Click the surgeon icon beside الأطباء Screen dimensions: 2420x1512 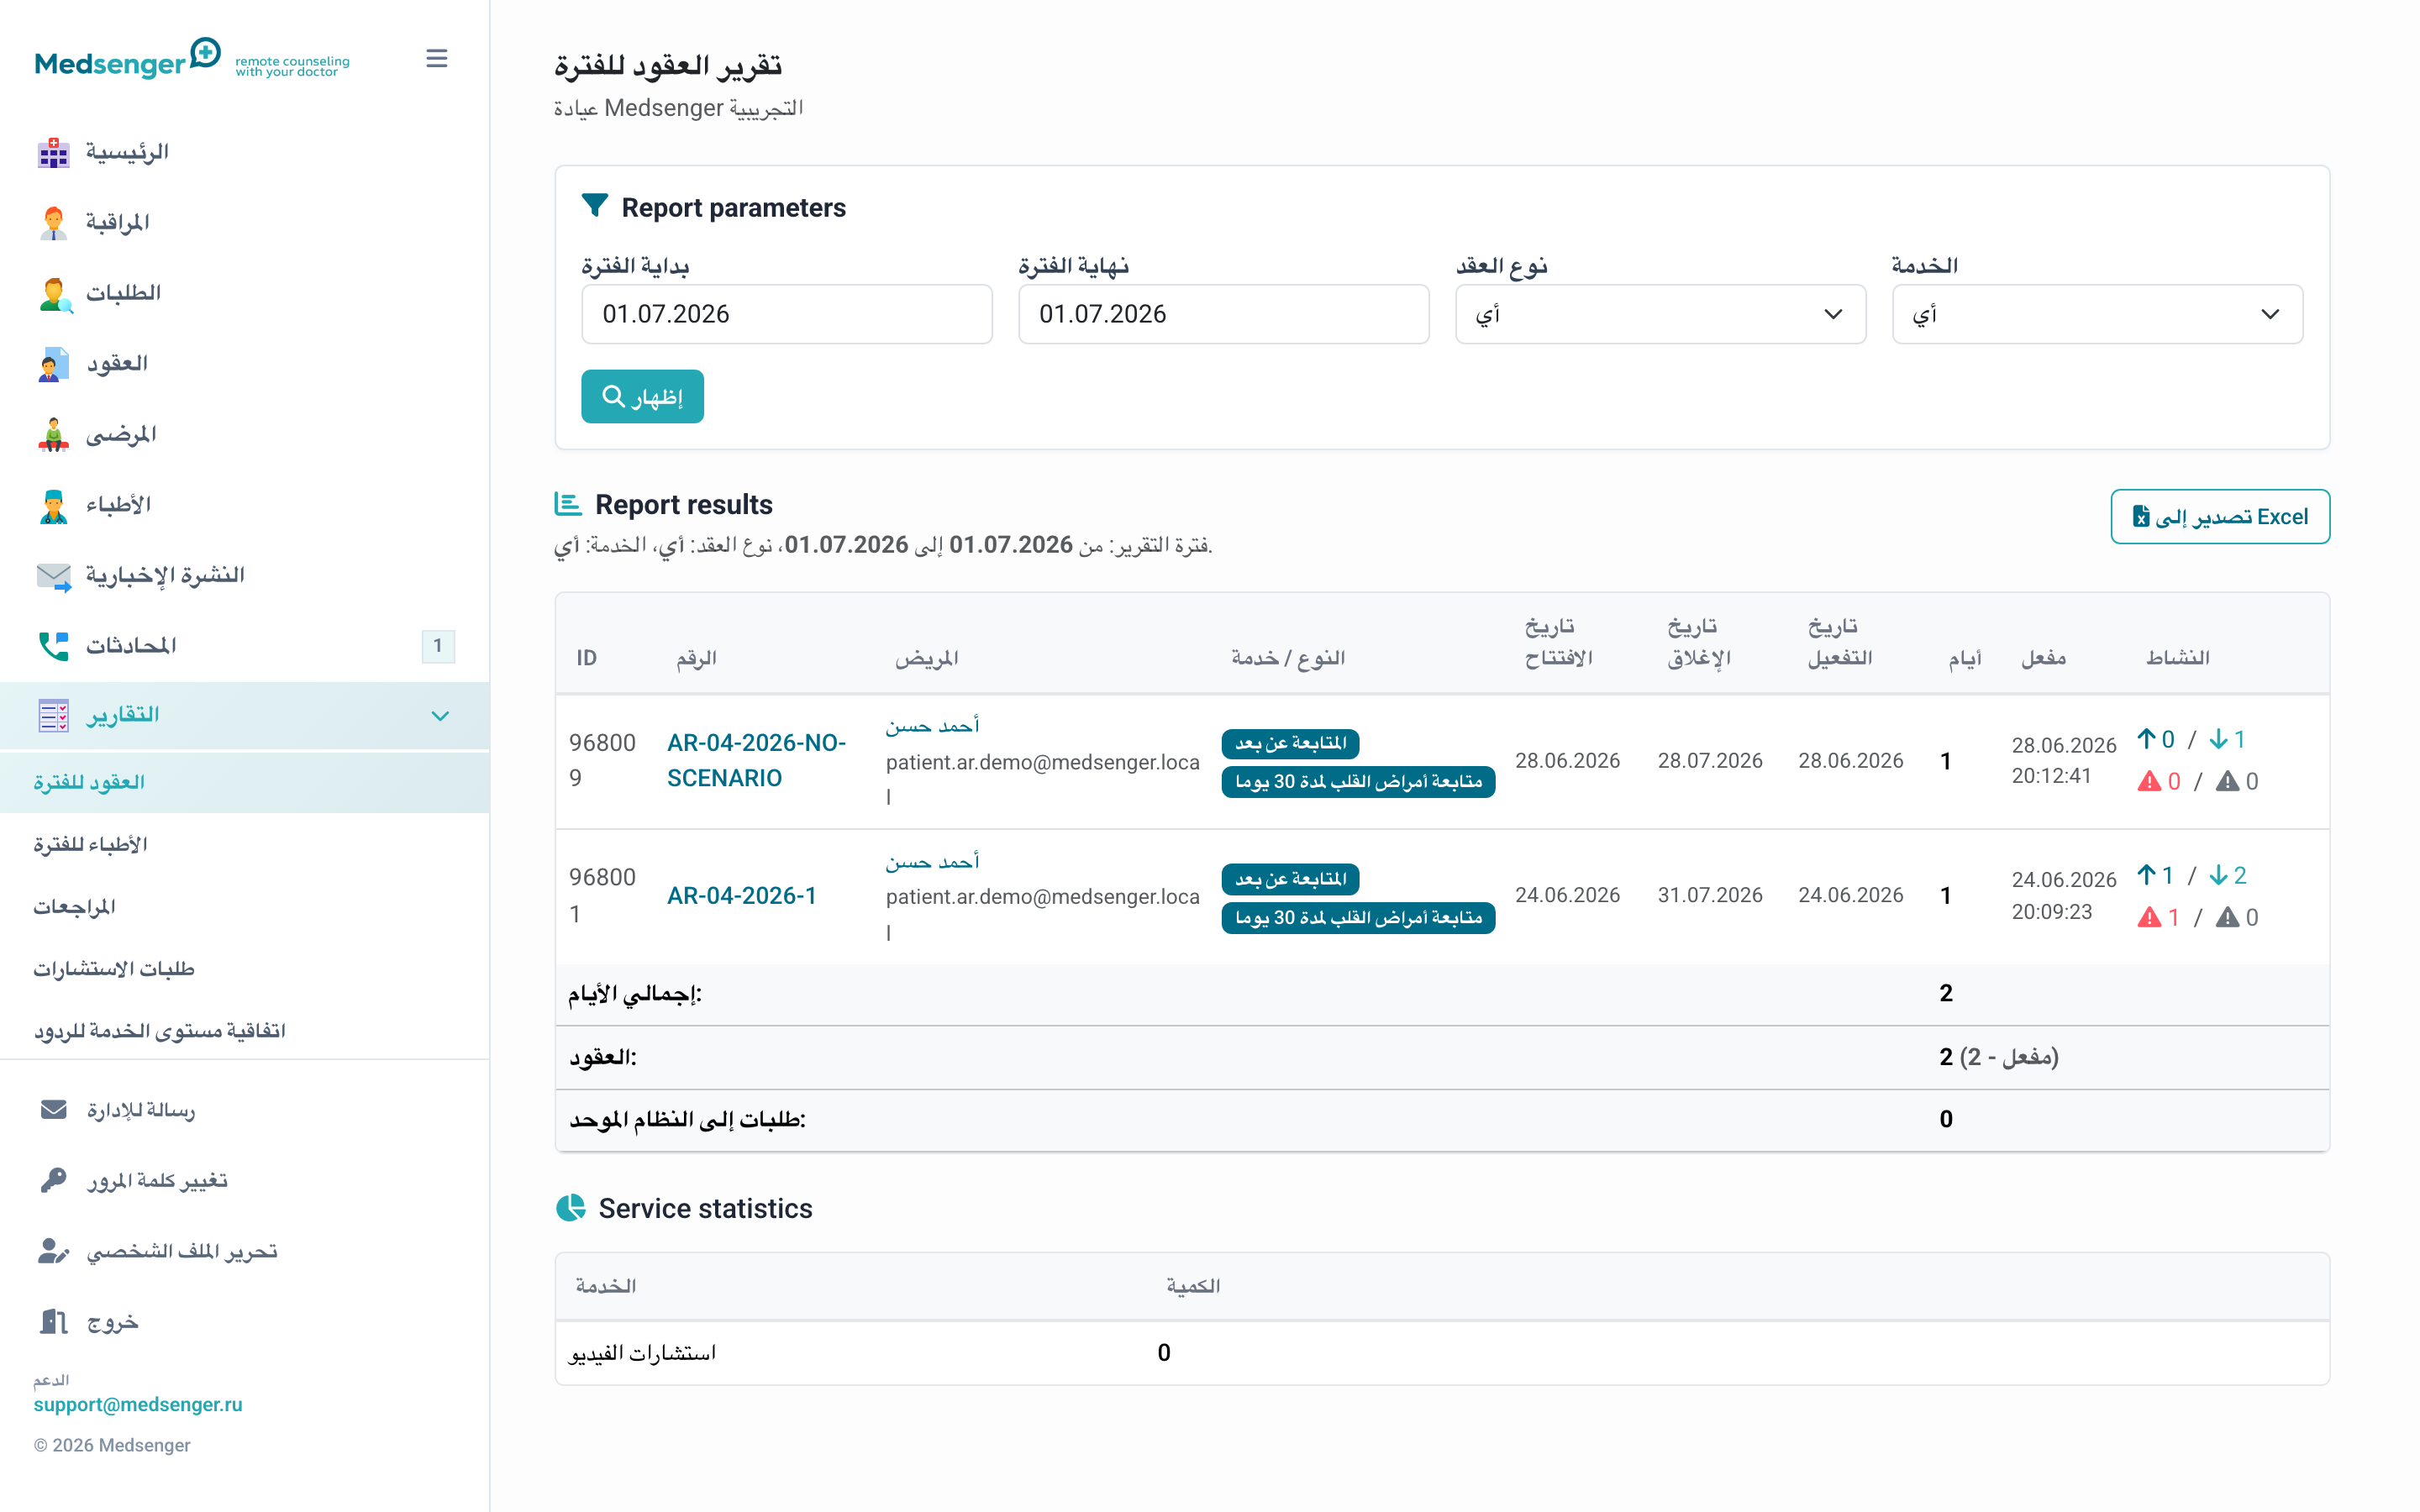click(x=54, y=504)
